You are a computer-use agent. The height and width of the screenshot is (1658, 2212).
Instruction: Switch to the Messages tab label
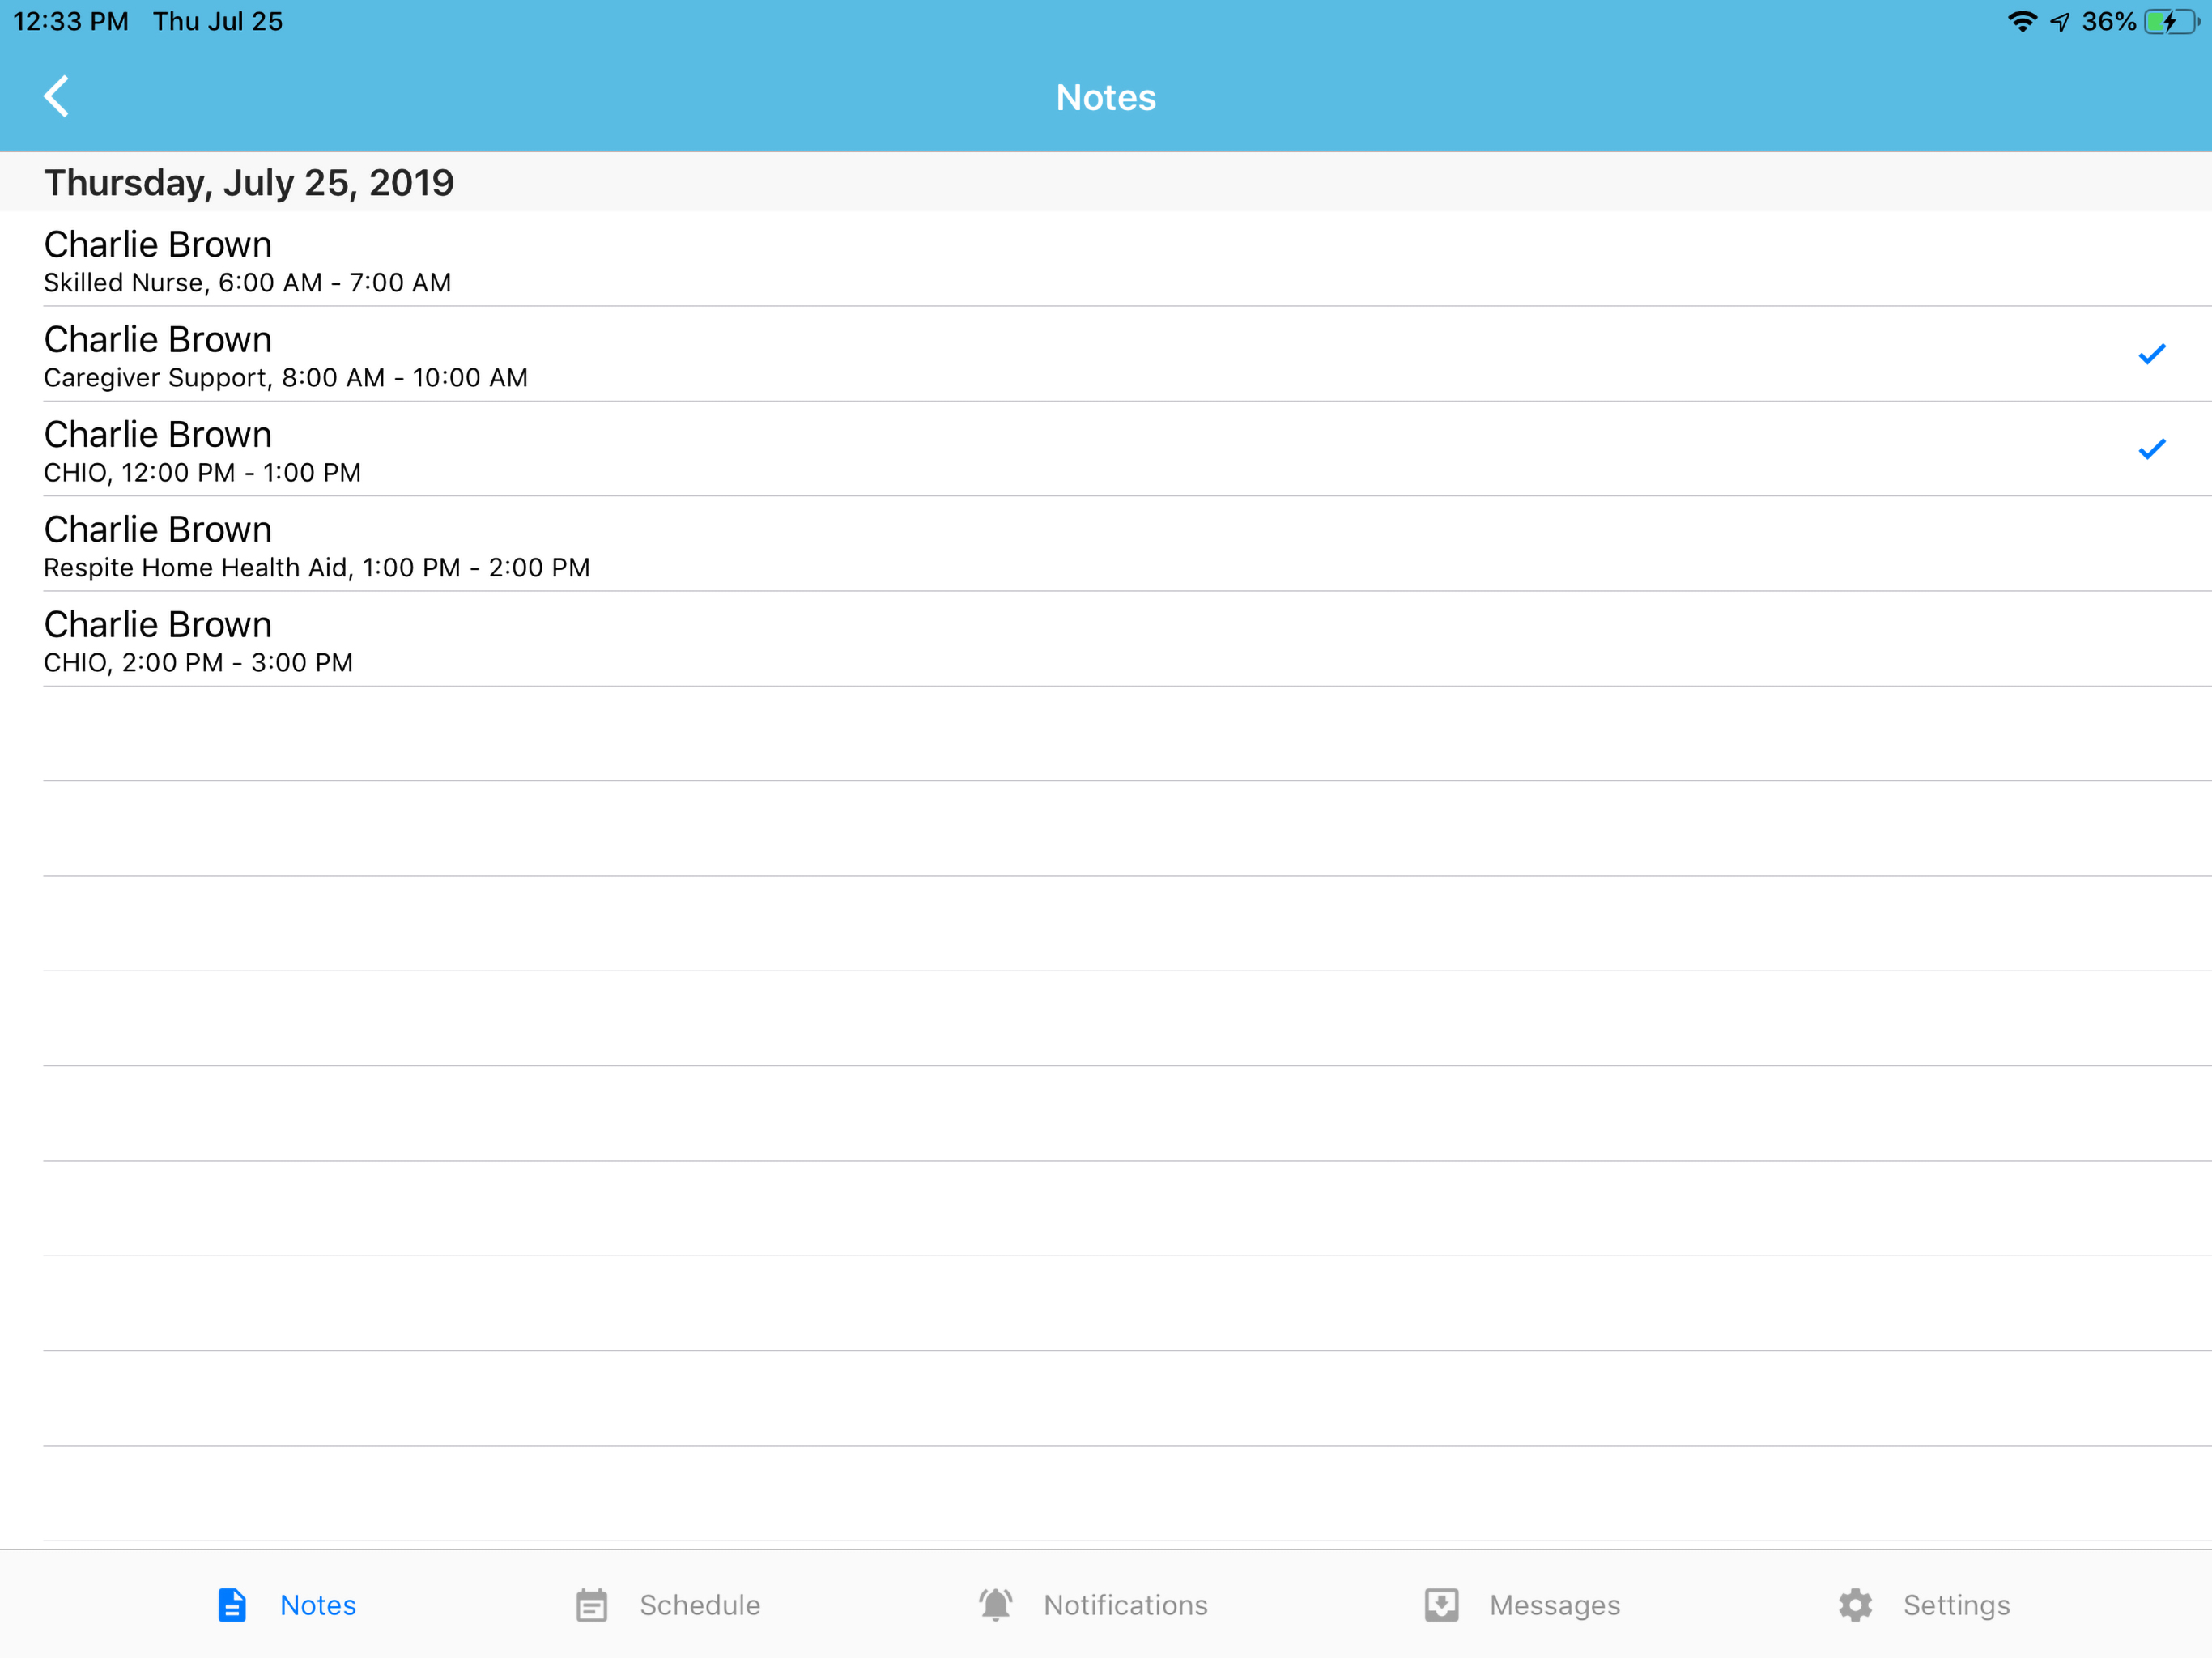pos(1554,1605)
